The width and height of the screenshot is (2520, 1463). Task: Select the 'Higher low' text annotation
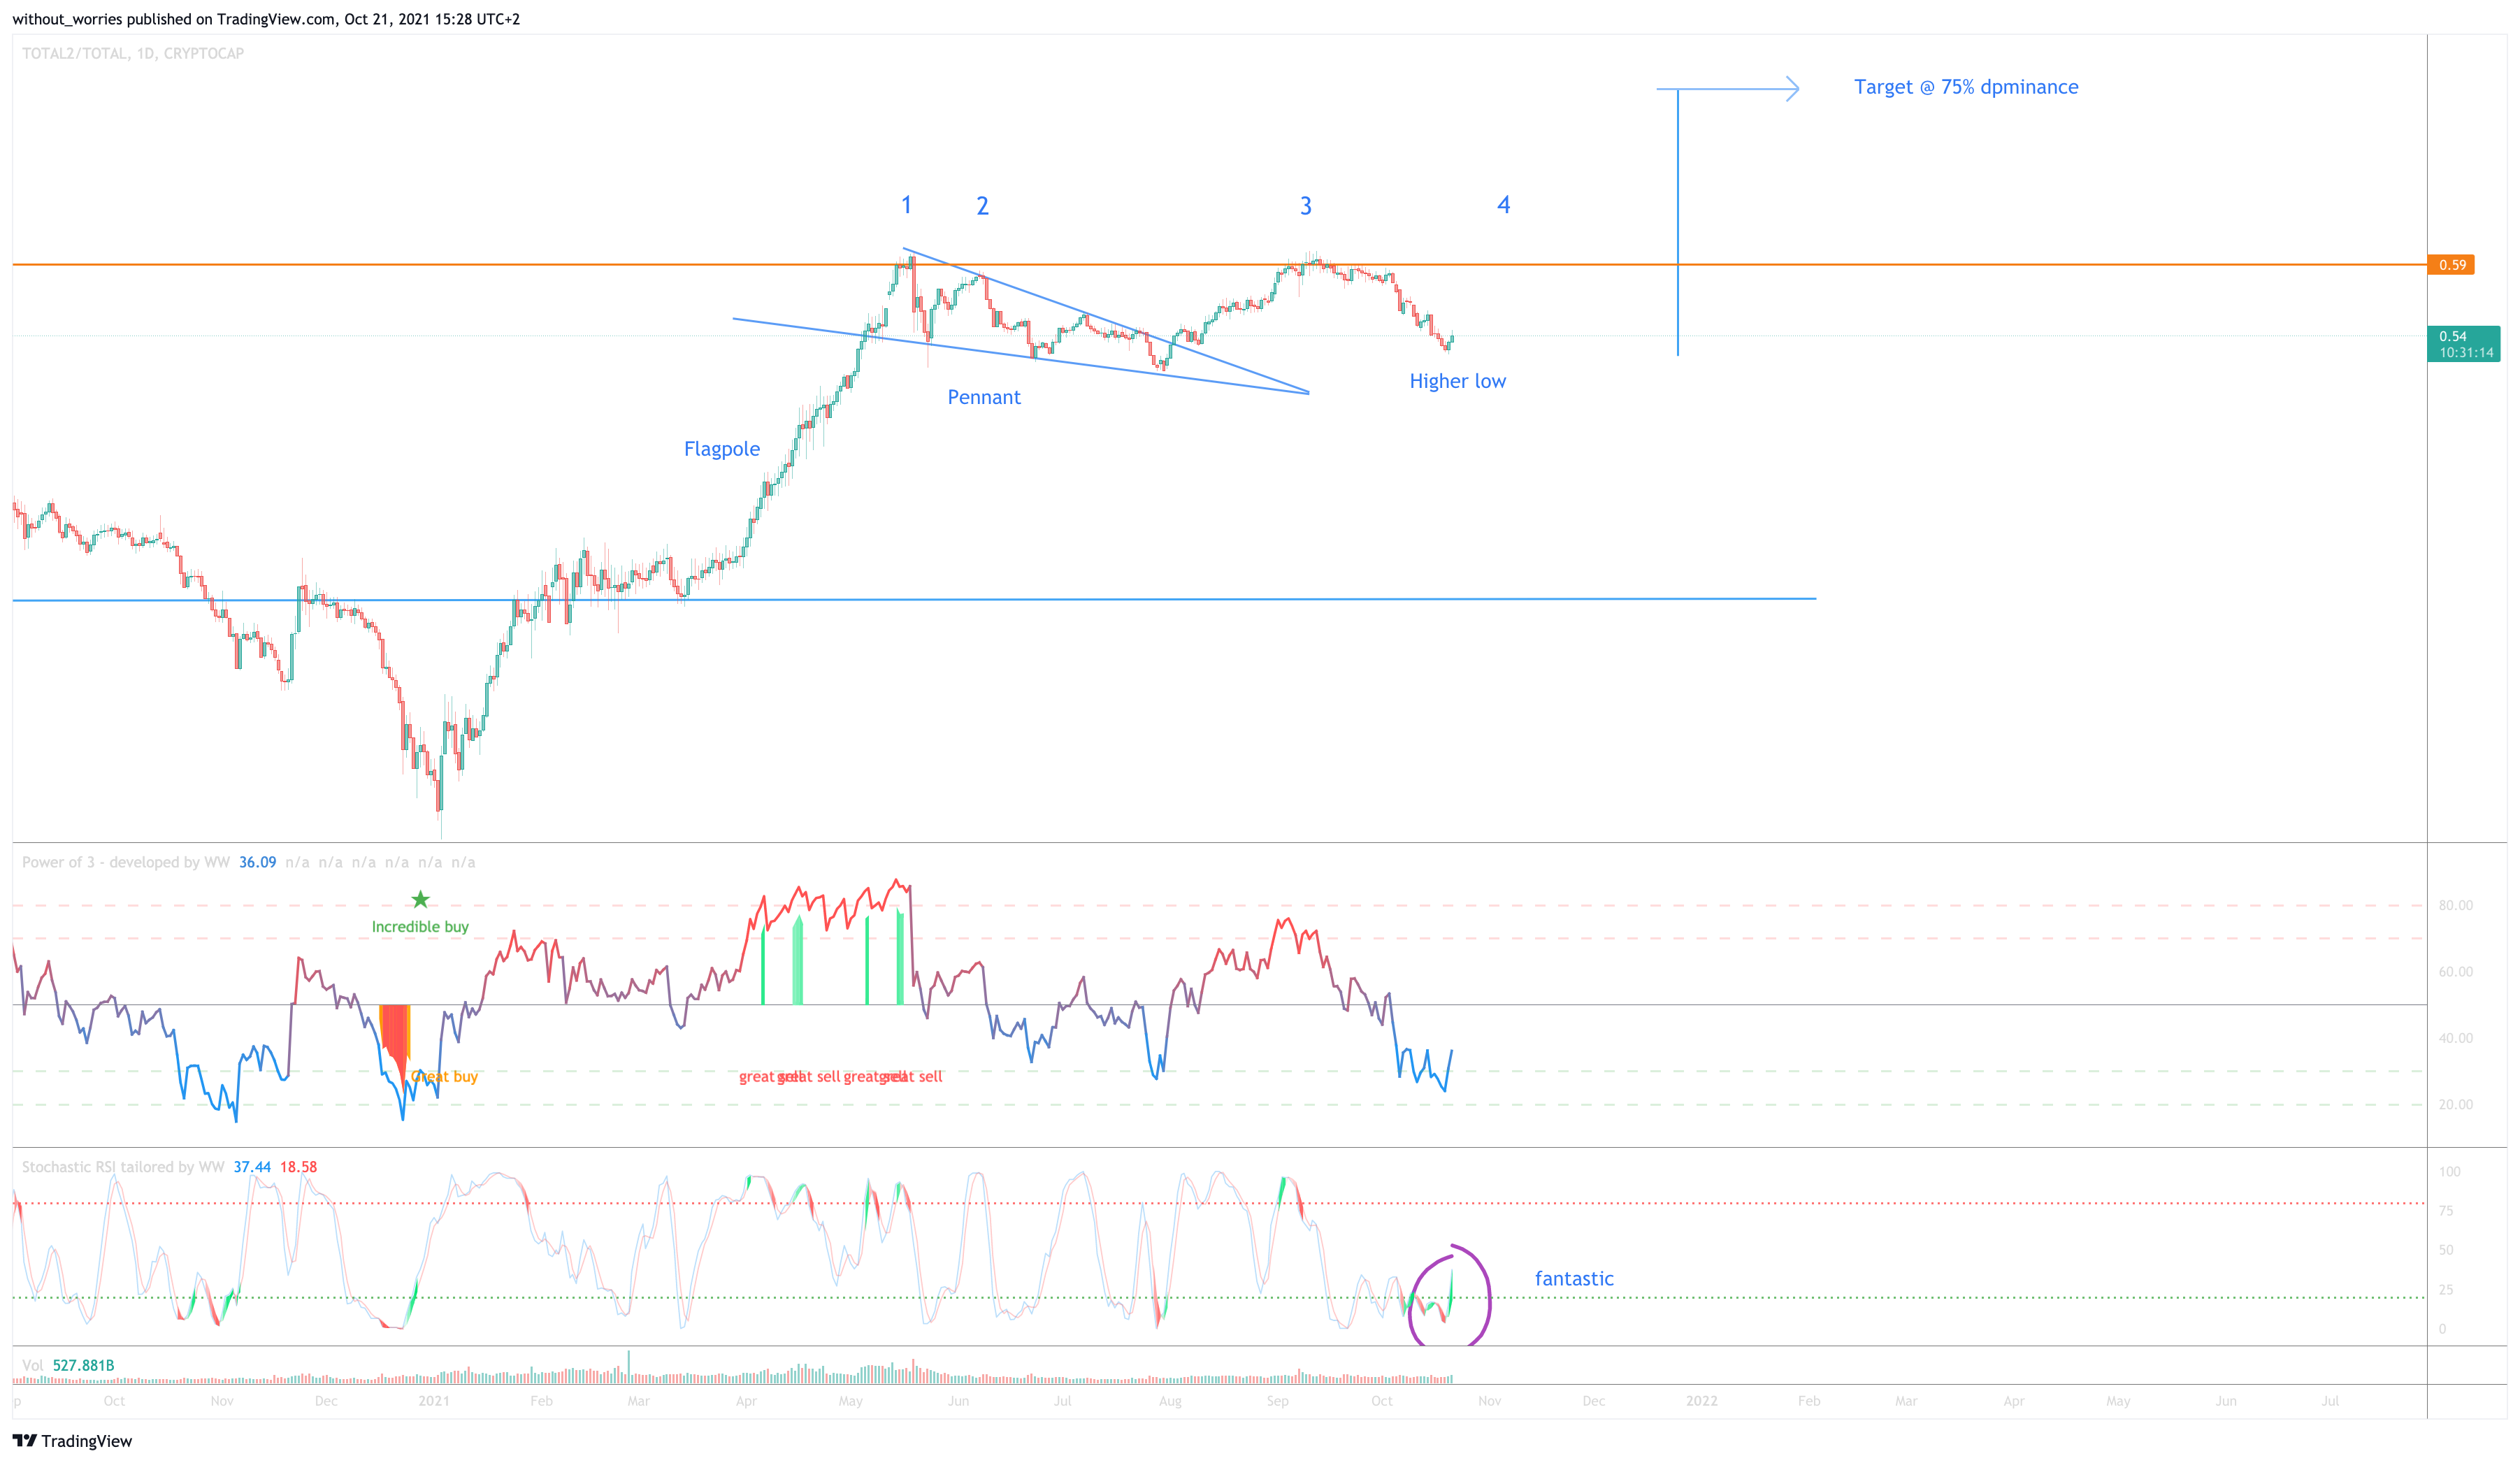(1457, 381)
